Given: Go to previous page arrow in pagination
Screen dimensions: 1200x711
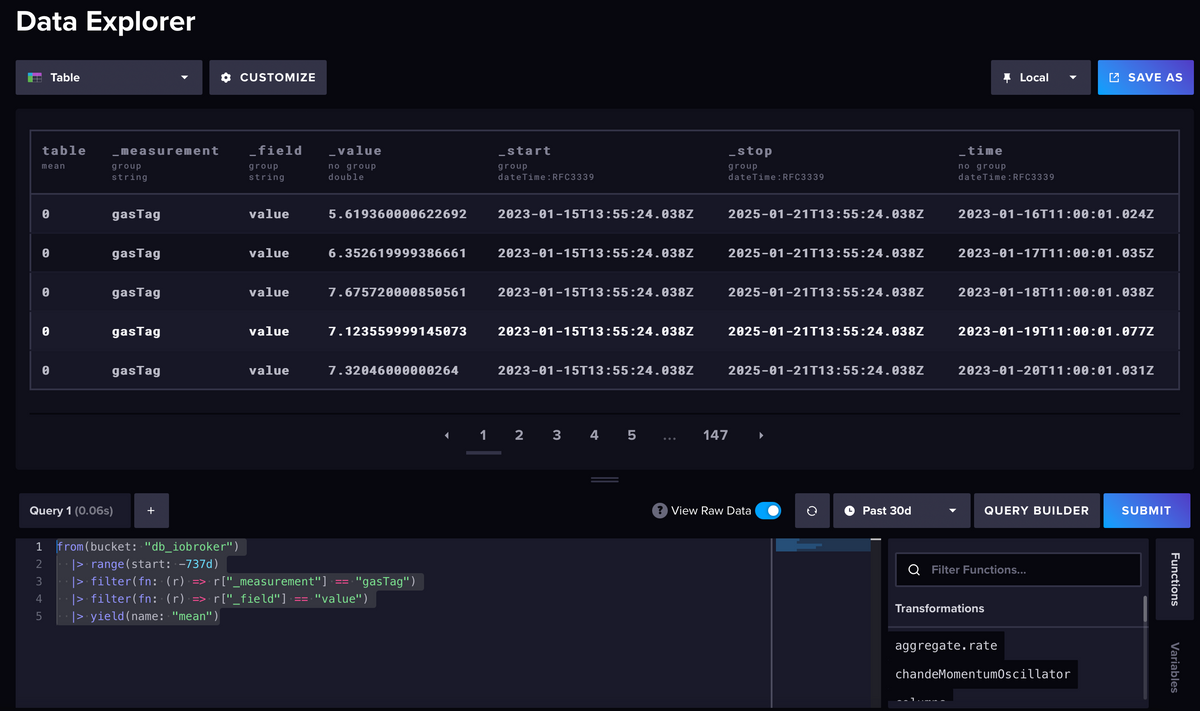Looking at the screenshot, I should coord(447,436).
